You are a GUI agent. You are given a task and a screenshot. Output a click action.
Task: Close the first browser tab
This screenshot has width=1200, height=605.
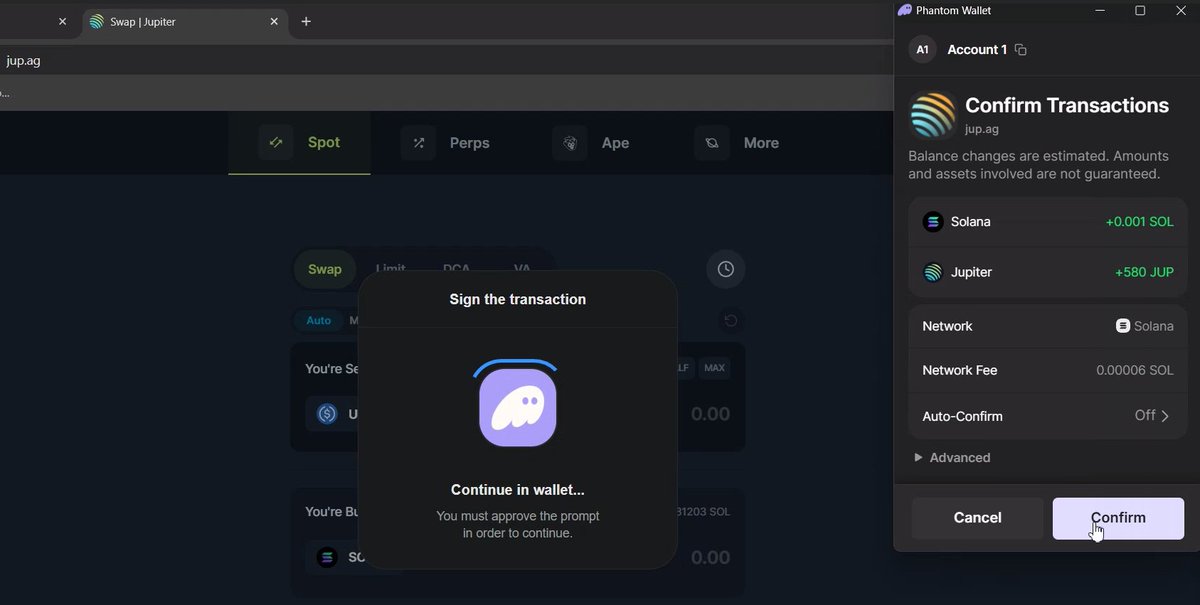click(62, 21)
